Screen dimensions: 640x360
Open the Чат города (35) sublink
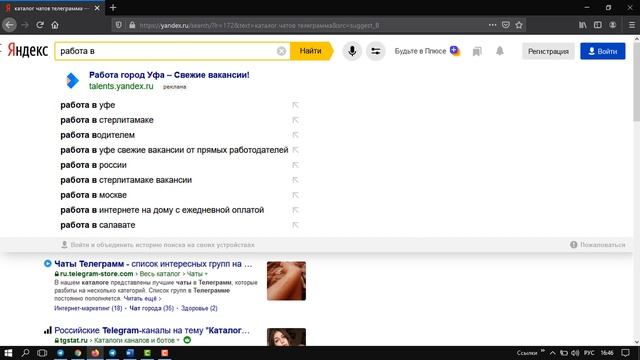tap(151, 308)
